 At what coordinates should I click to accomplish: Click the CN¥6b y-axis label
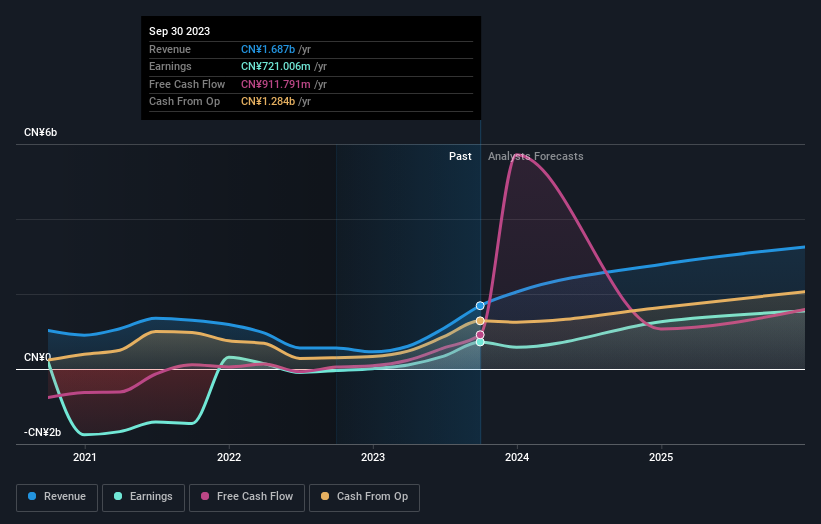tap(40, 132)
